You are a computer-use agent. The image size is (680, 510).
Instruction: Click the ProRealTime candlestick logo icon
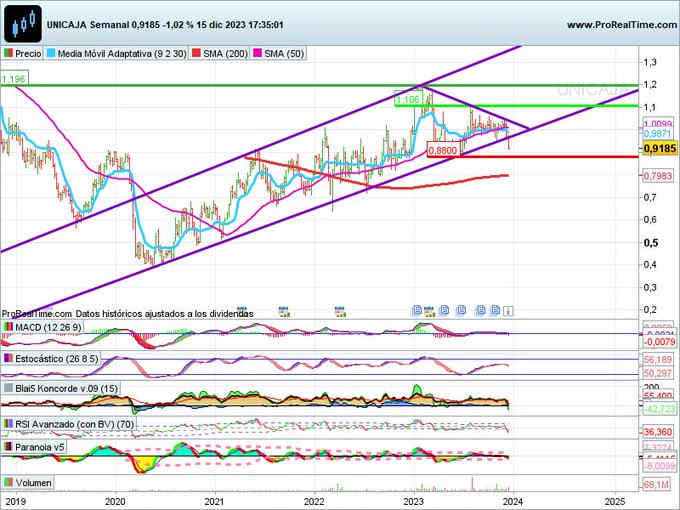tap(23, 23)
